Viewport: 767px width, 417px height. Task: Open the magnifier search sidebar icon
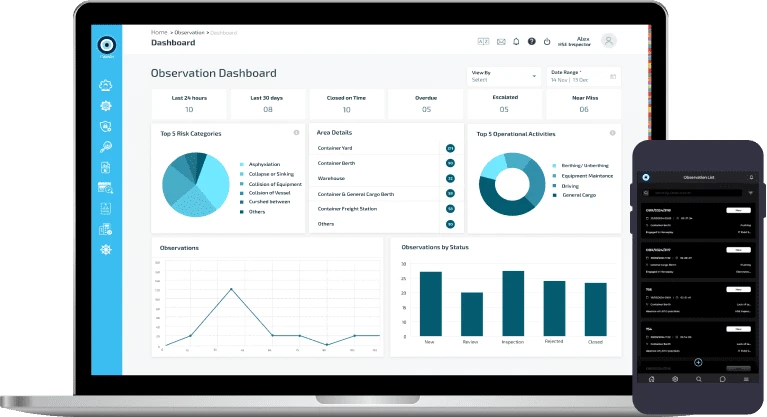click(x=106, y=147)
